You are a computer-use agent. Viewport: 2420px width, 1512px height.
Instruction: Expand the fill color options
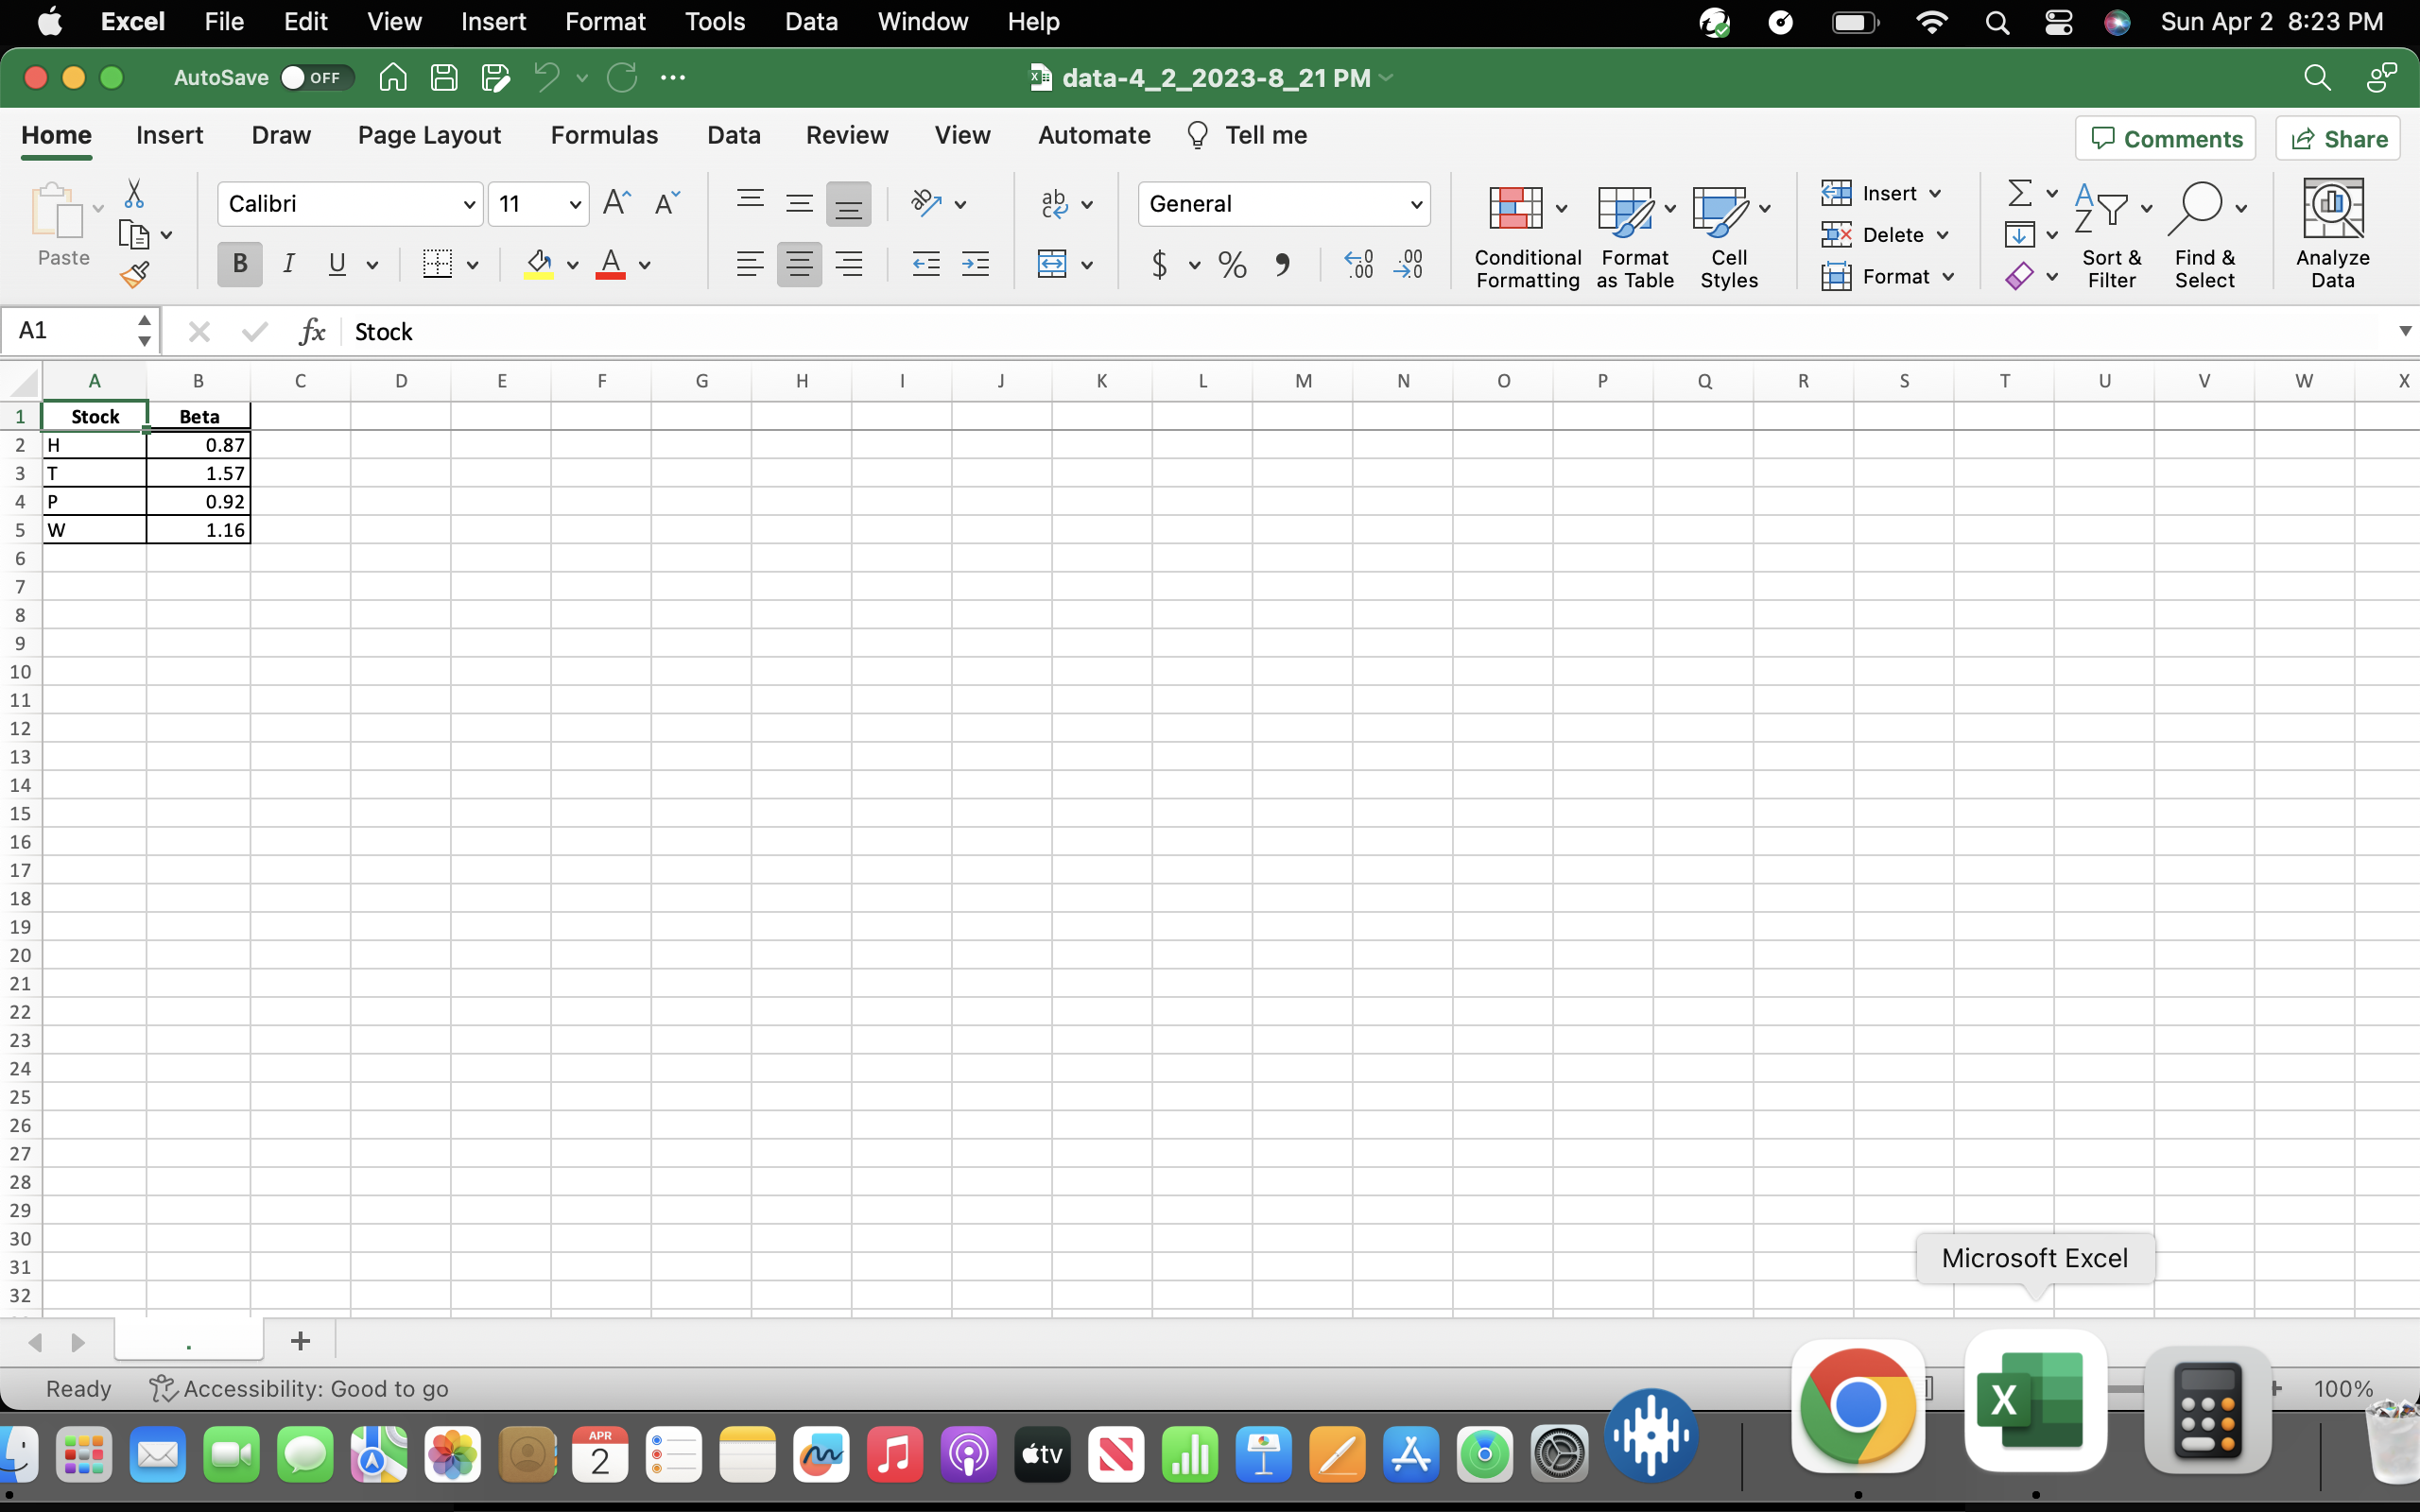(573, 264)
